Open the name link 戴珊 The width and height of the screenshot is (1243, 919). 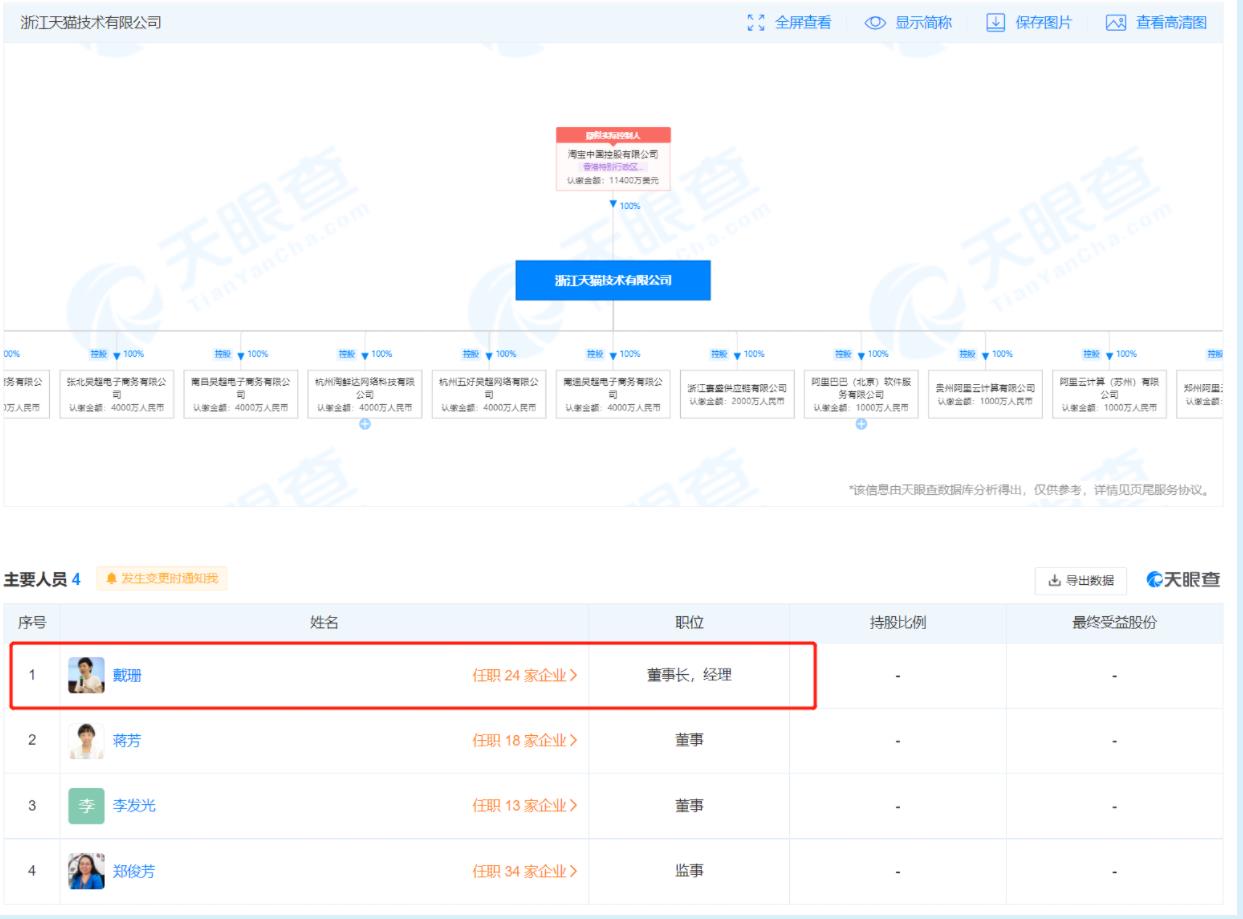point(127,675)
